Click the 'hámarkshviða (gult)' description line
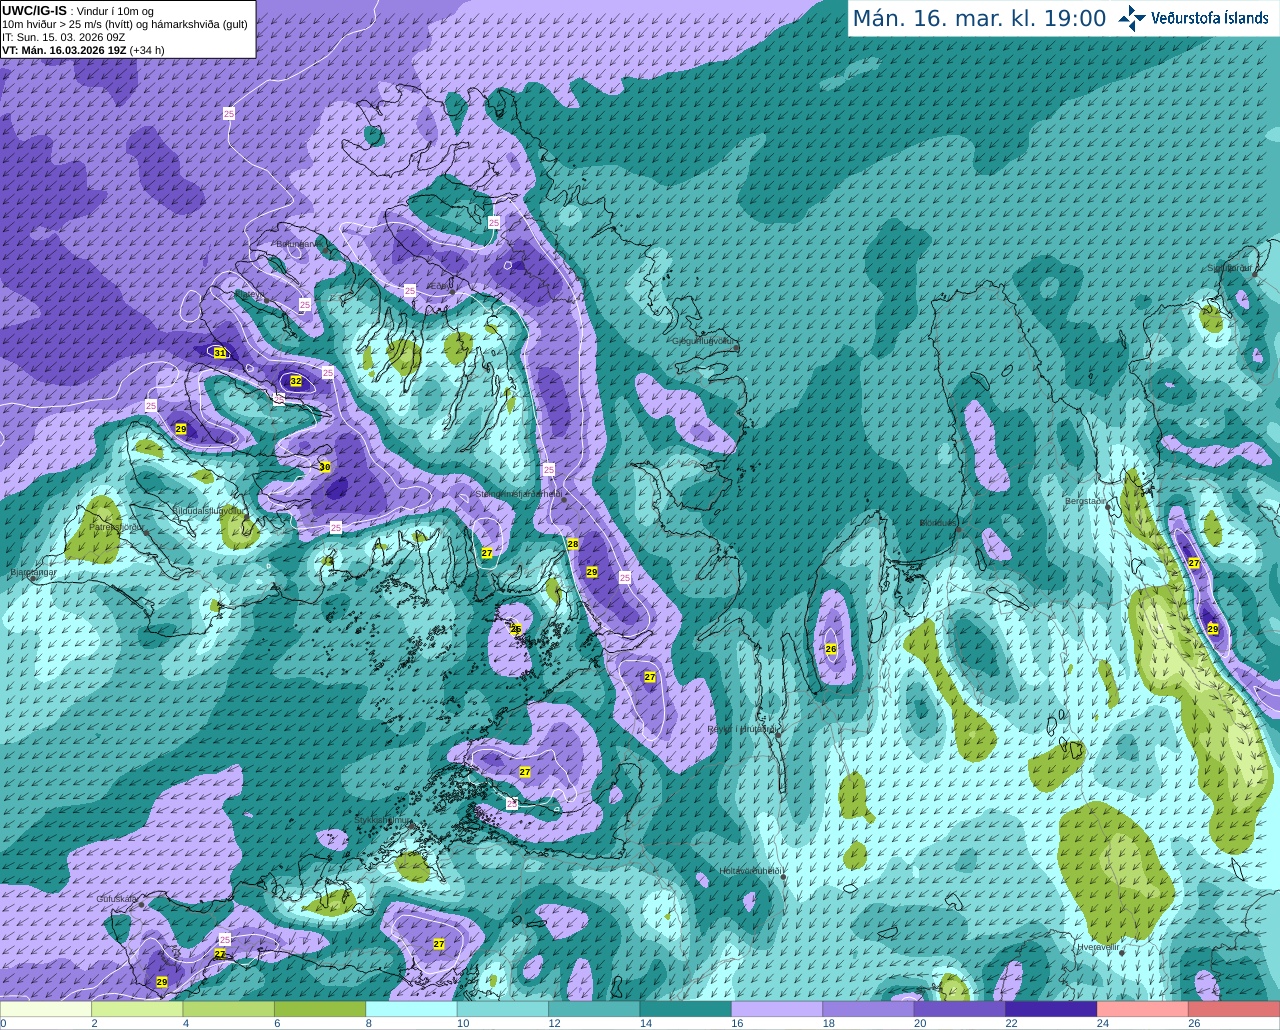This screenshot has width=1280, height=1030. click(125, 24)
